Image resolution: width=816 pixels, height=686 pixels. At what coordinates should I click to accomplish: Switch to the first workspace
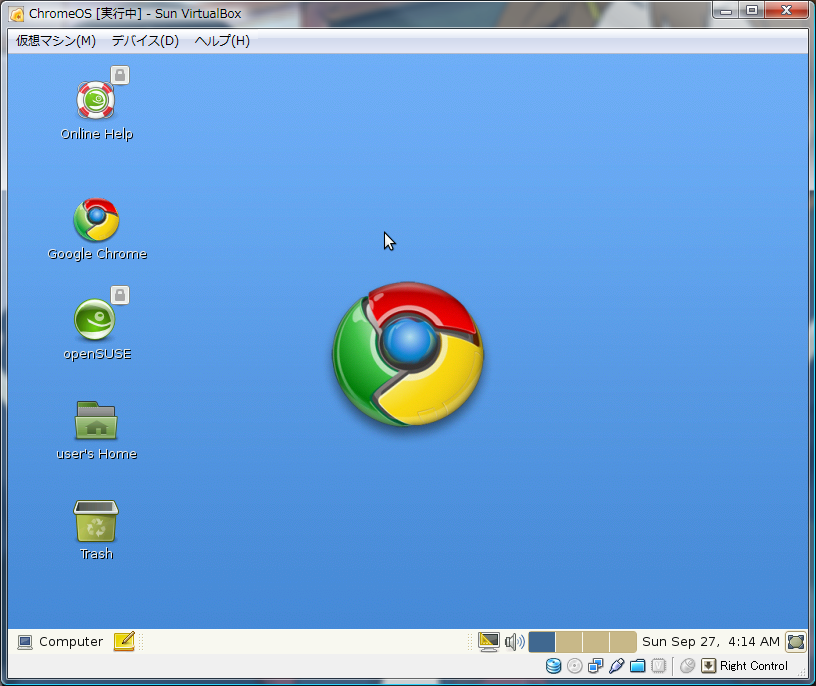(x=542, y=642)
